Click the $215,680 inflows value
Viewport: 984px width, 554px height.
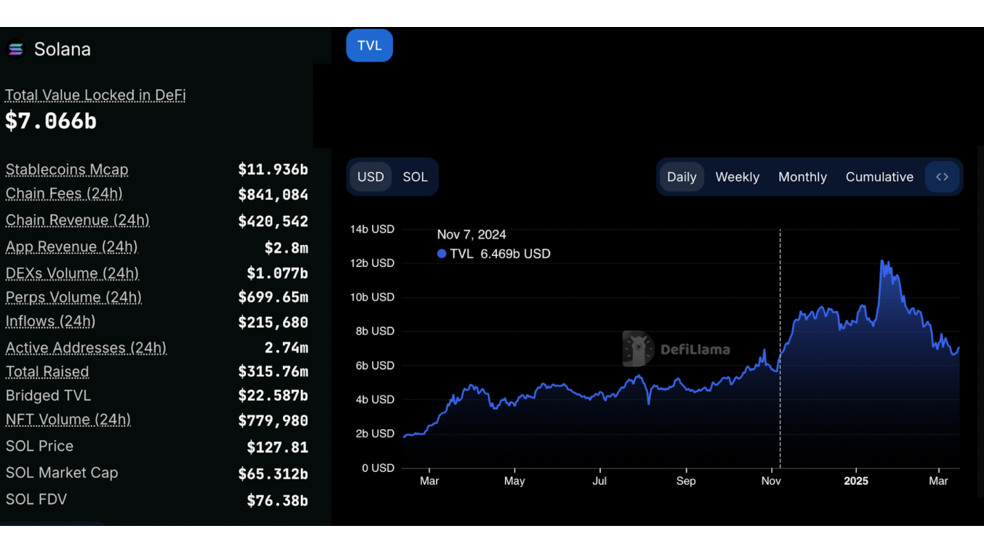(273, 322)
